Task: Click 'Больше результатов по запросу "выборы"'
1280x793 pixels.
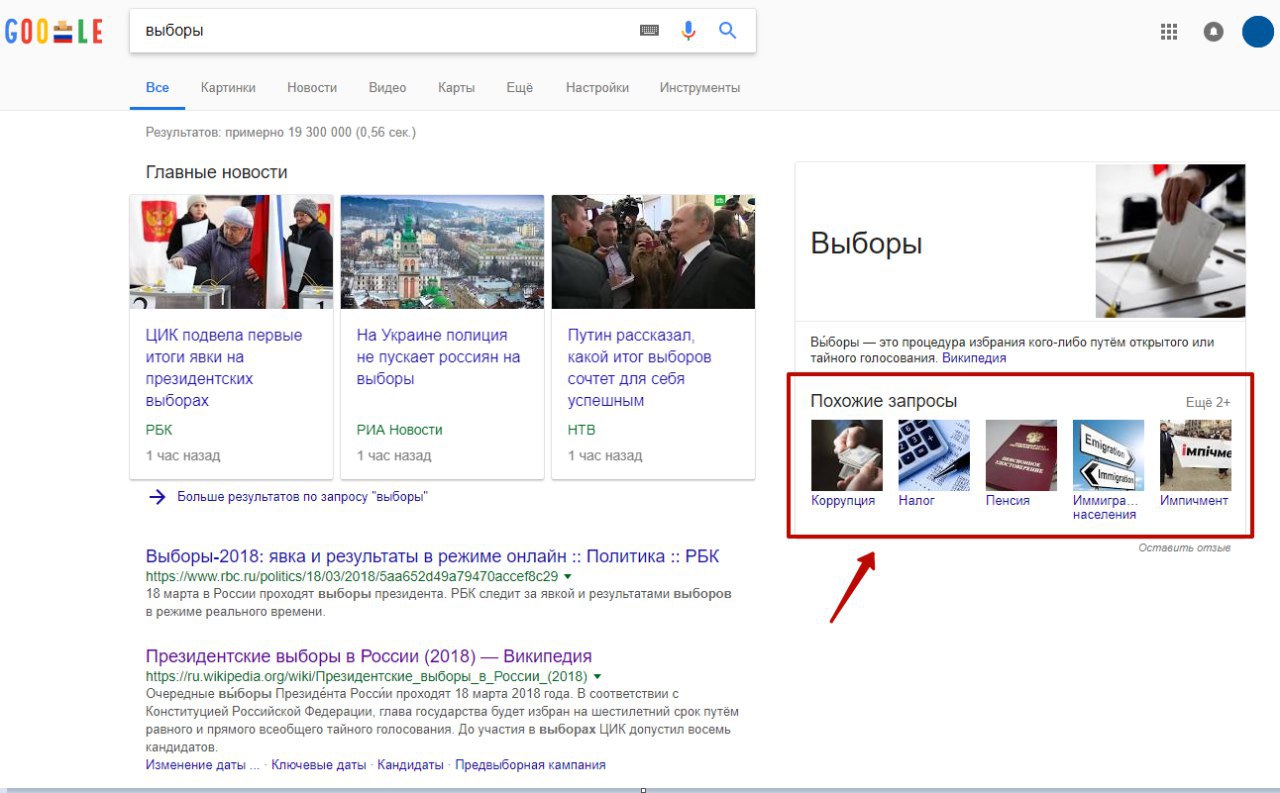Action: pyautogui.click(x=302, y=497)
